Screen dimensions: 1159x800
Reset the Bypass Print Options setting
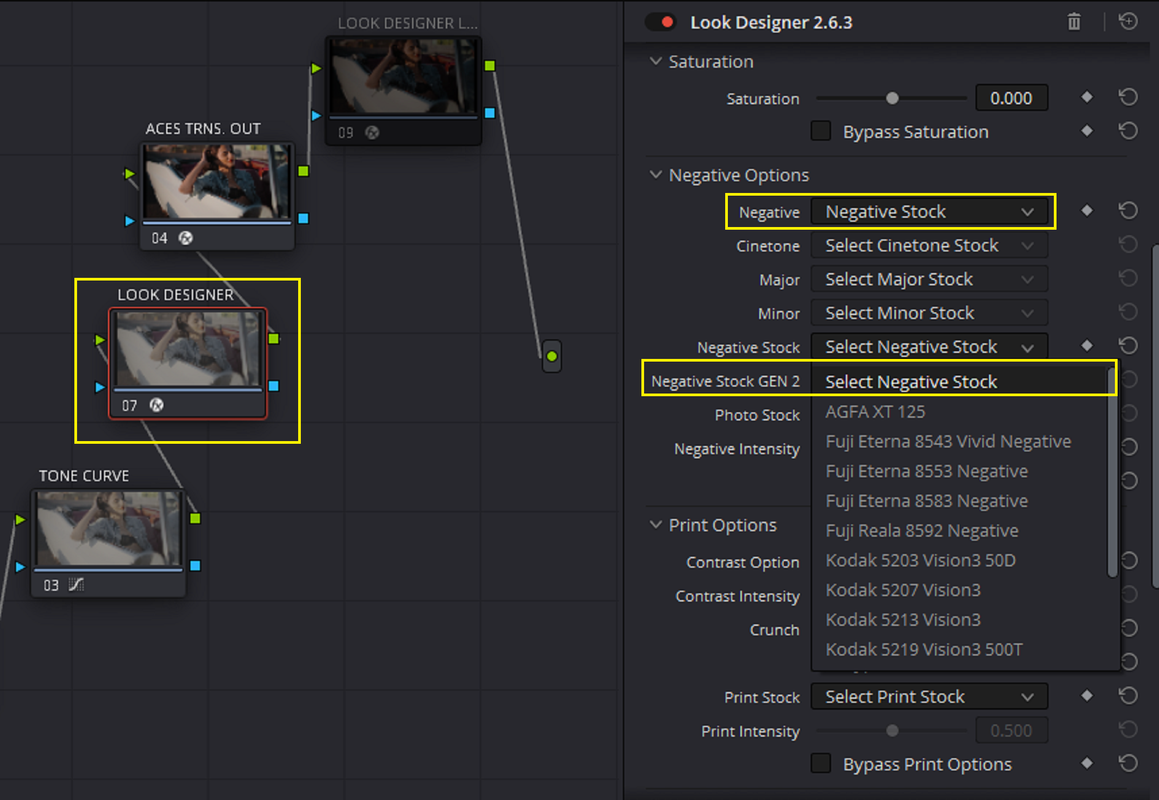pos(1128,763)
